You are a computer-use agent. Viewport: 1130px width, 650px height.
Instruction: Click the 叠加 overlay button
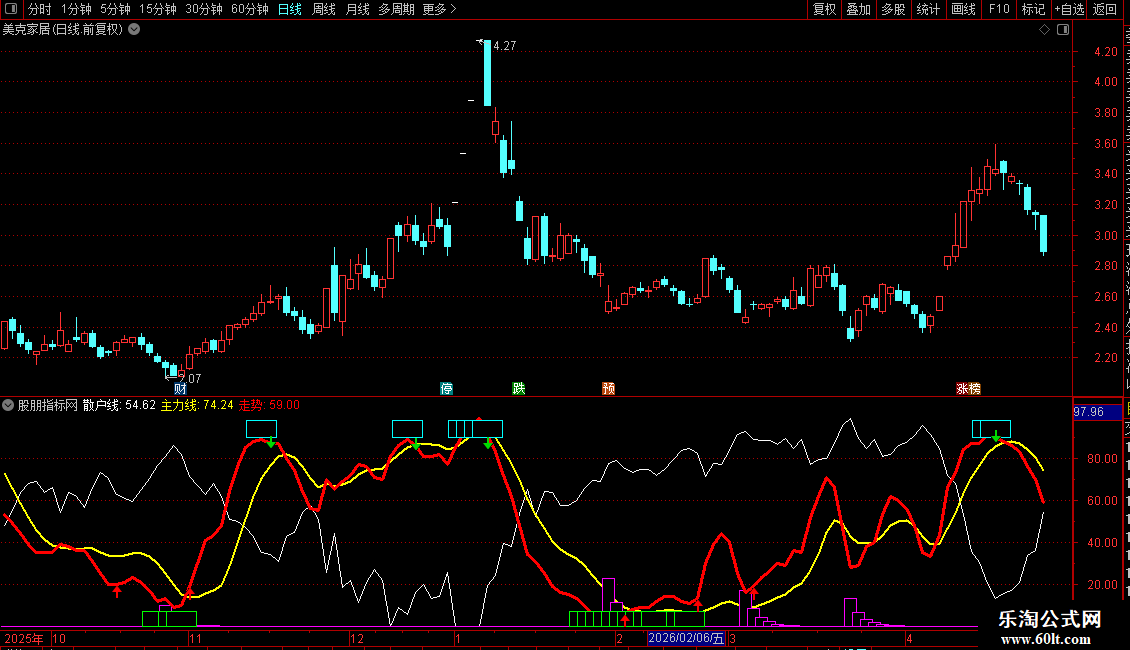pos(858,9)
